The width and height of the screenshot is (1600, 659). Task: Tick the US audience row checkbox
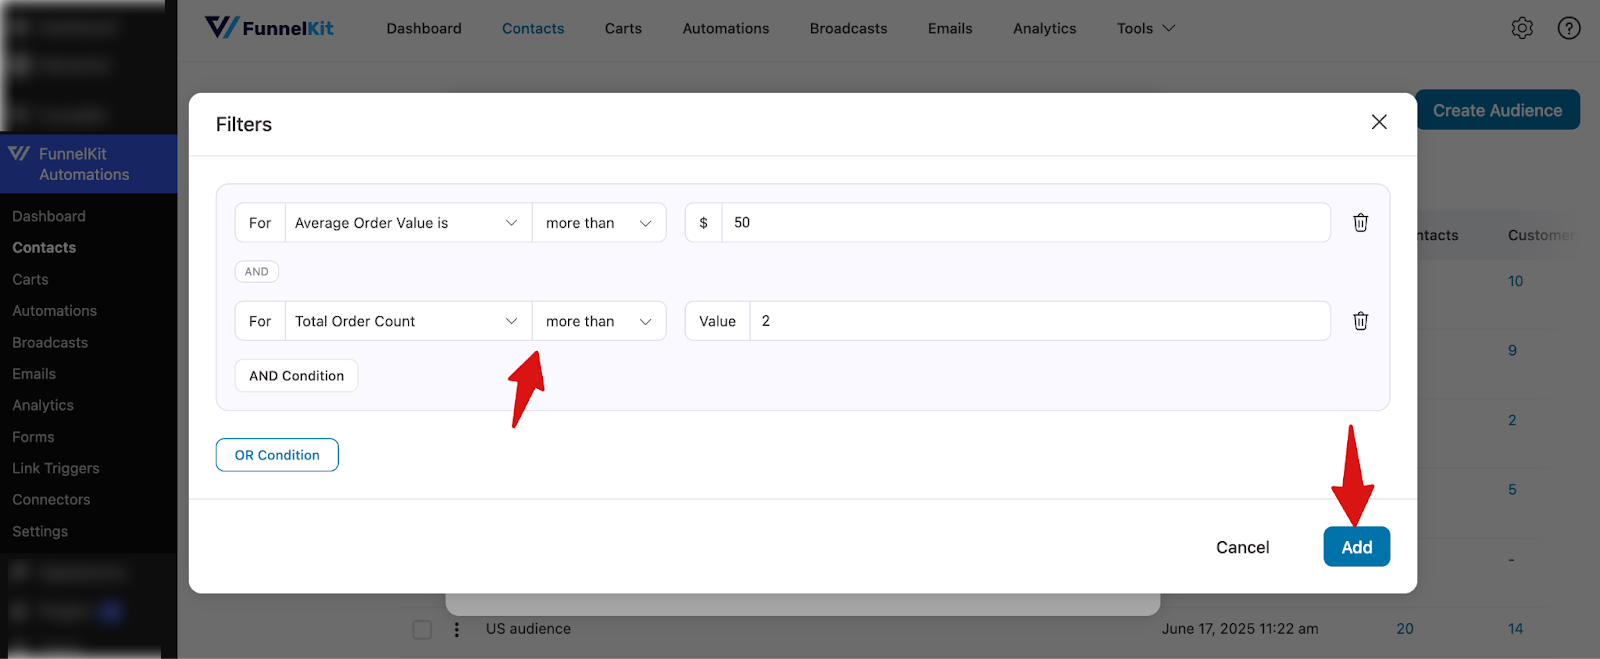(422, 629)
